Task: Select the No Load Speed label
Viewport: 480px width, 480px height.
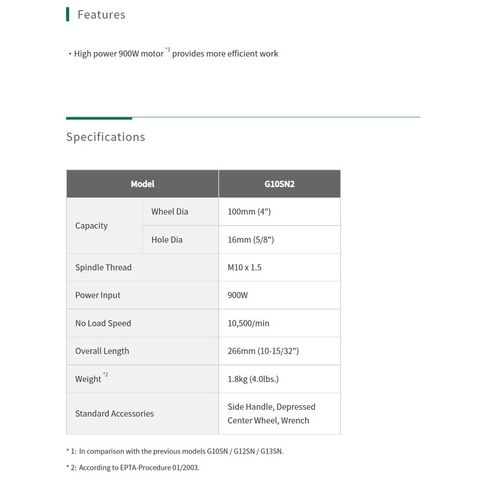Action: [x=103, y=323]
